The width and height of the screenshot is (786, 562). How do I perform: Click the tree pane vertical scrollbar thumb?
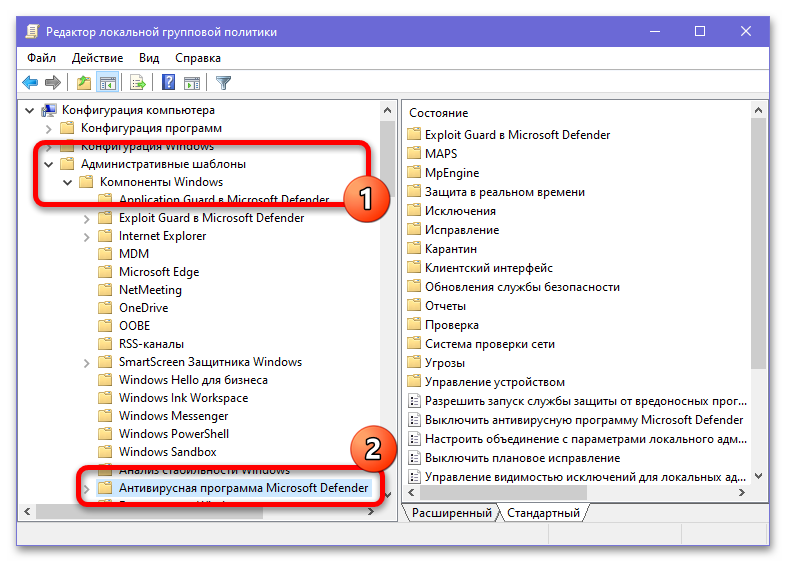pyautogui.click(x=387, y=157)
